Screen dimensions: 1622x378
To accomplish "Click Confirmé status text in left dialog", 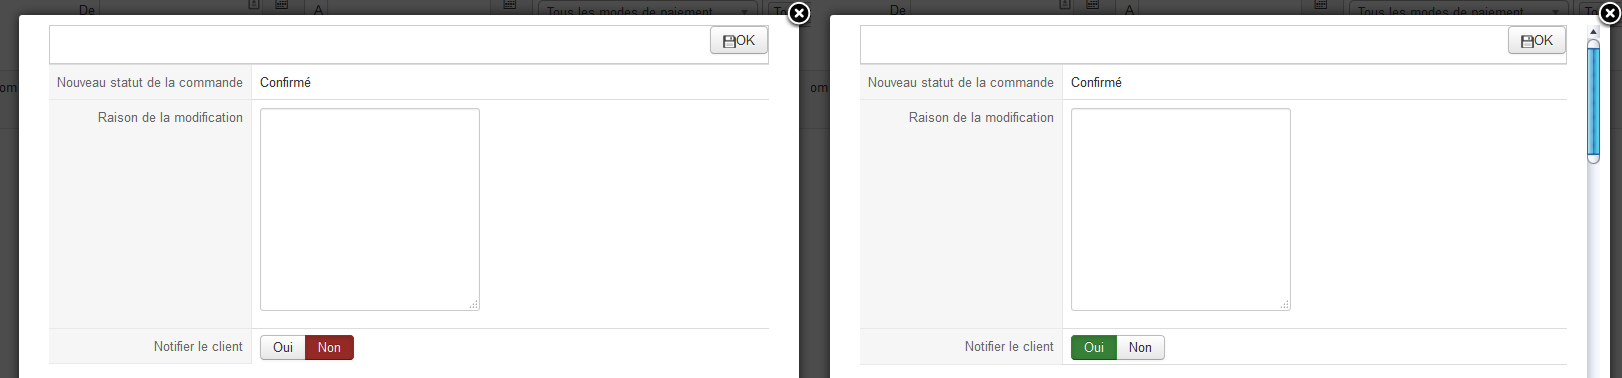I will [285, 83].
